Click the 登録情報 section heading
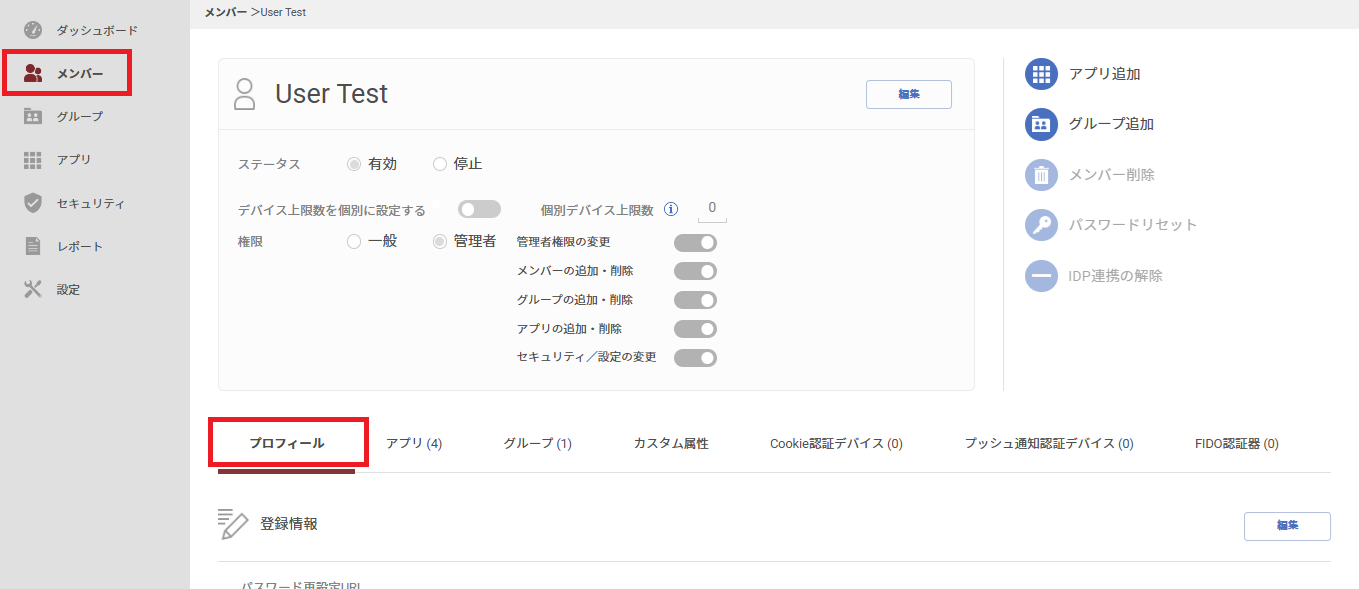Viewport: 1359px width, 589px height. 289,524
